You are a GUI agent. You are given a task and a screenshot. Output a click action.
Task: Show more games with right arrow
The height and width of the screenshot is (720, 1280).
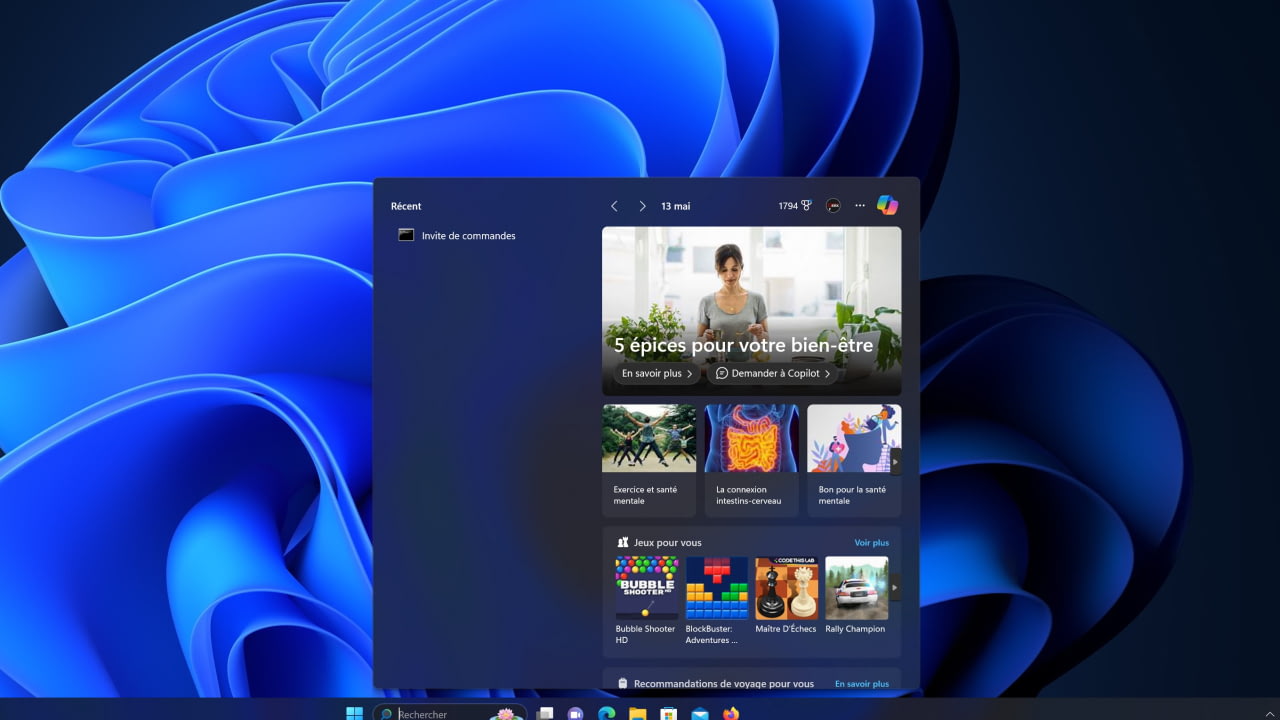coord(895,587)
